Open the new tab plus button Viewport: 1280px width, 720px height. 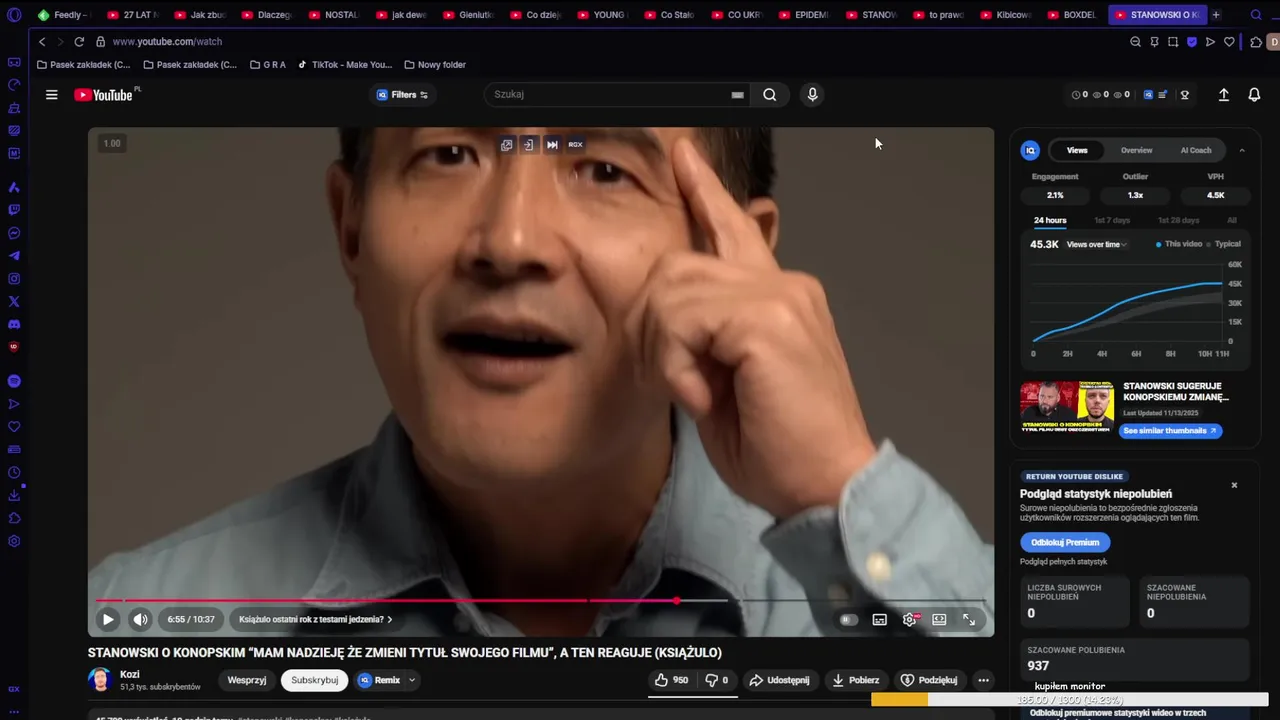[x=1216, y=15]
